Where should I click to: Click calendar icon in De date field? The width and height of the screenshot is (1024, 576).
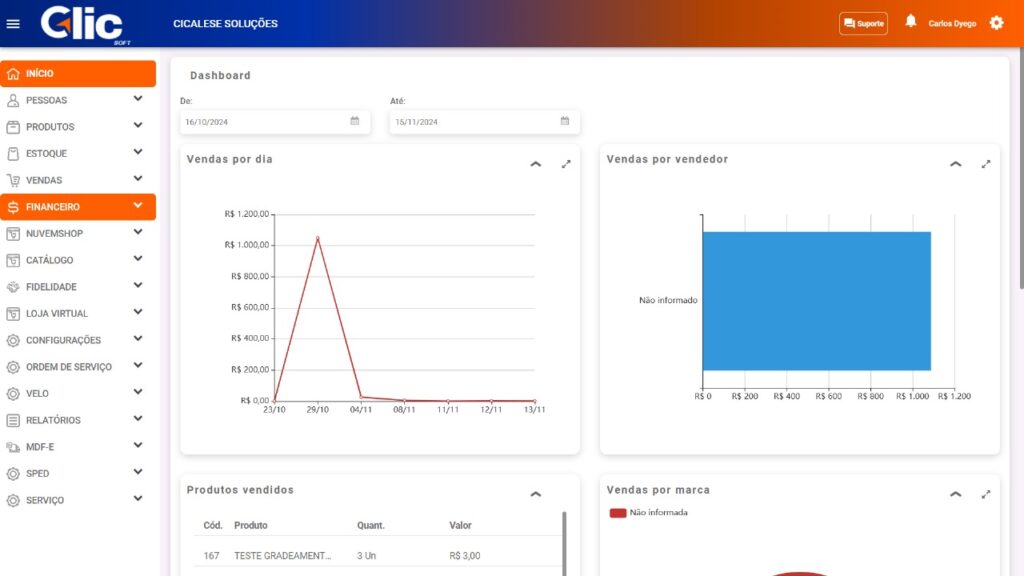[355, 121]
